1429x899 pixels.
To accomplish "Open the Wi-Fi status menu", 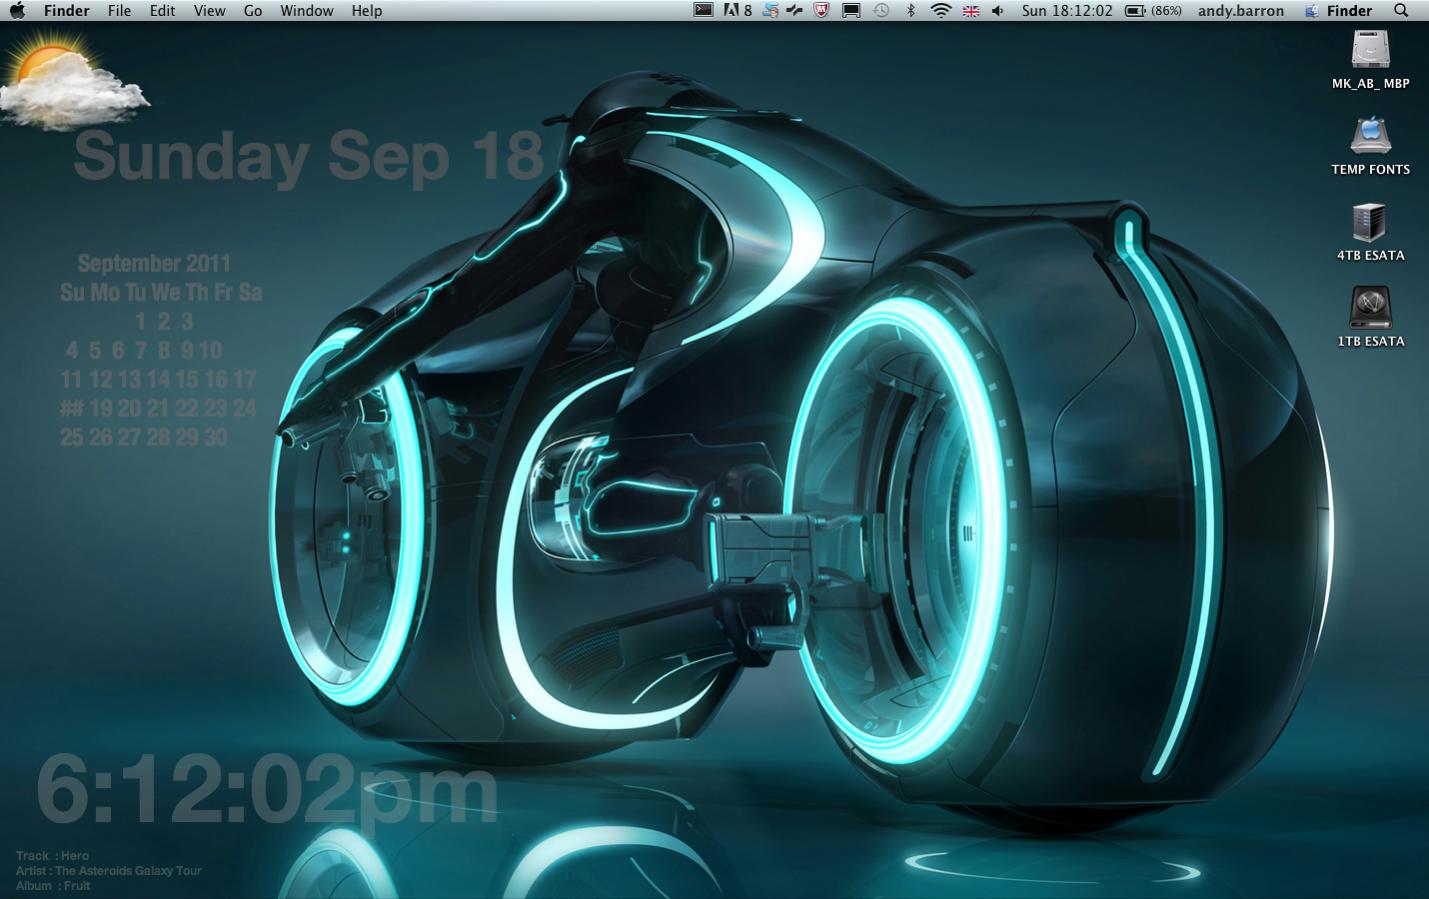I will coord(940,10).
